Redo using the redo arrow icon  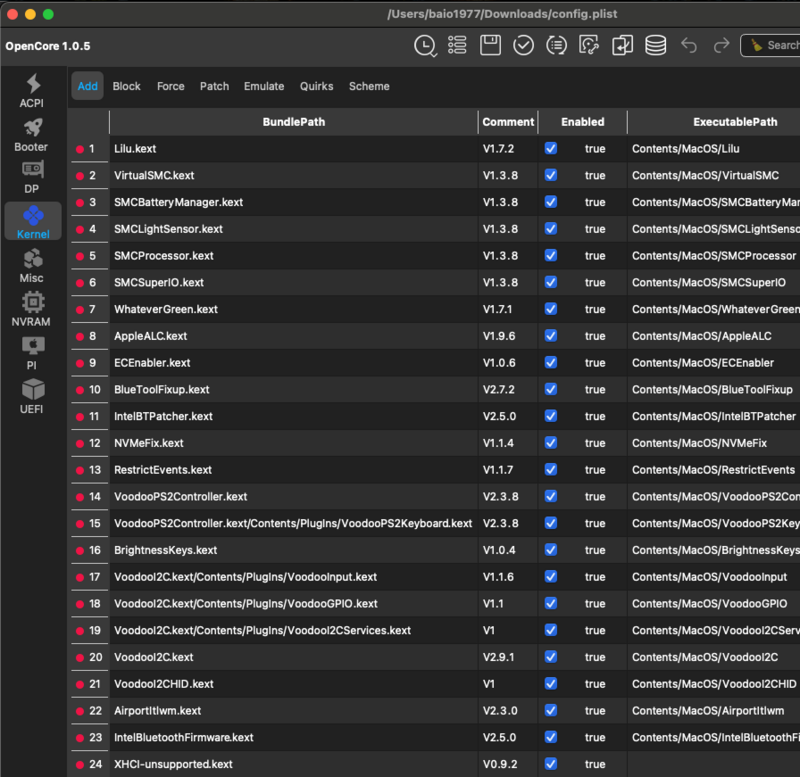(720, 45)
